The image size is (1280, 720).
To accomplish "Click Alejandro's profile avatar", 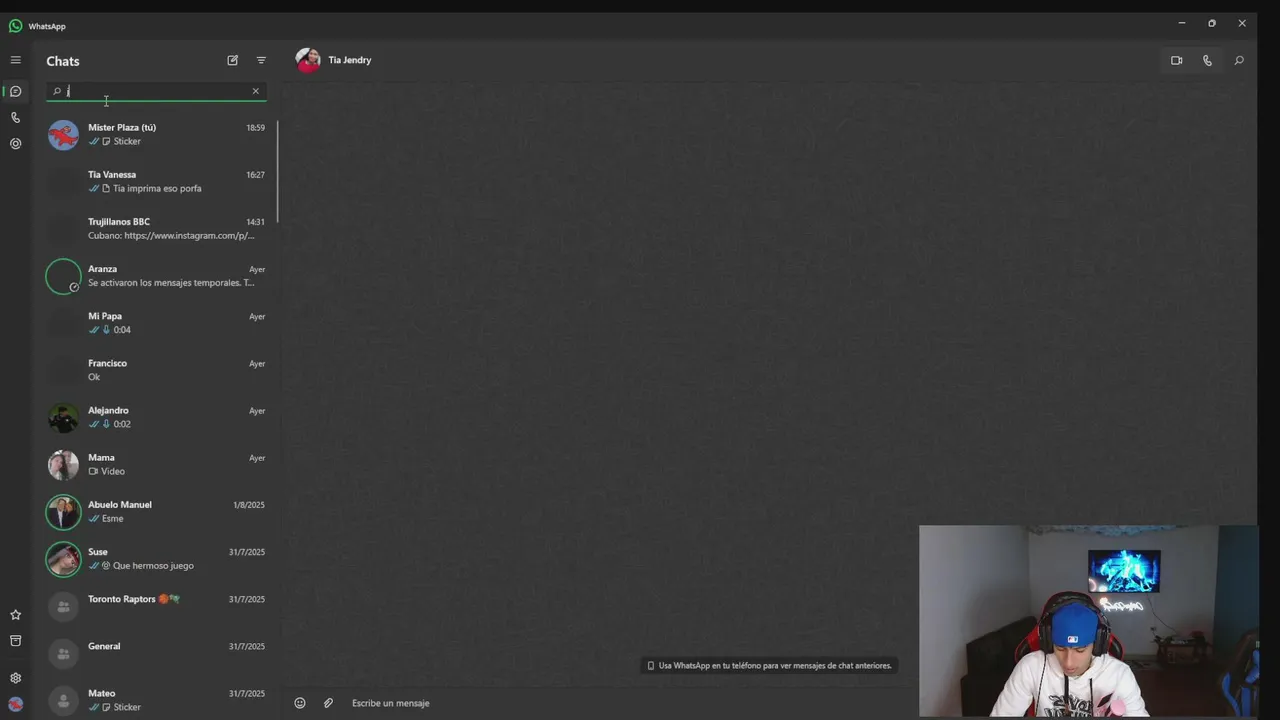I will click(63, 417).
